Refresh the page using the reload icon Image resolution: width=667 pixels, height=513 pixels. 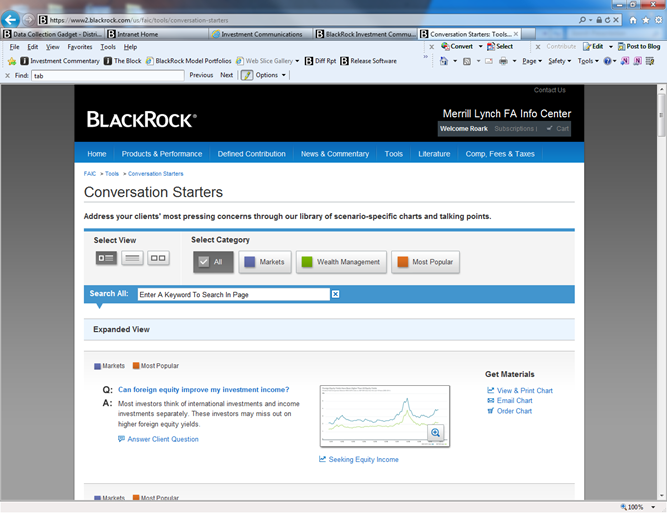point(607,20)
